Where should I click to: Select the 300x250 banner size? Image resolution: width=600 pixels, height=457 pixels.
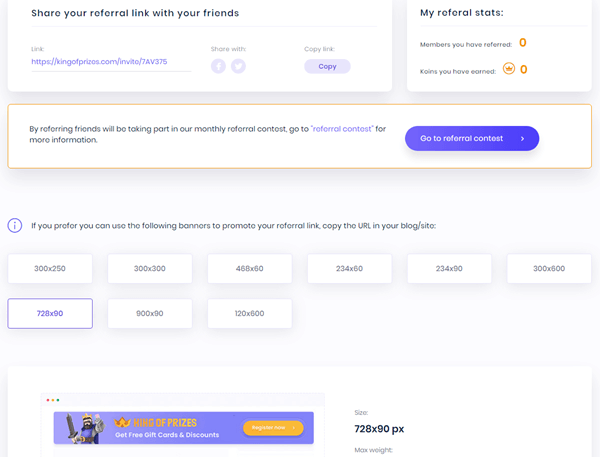coord(50,268)
